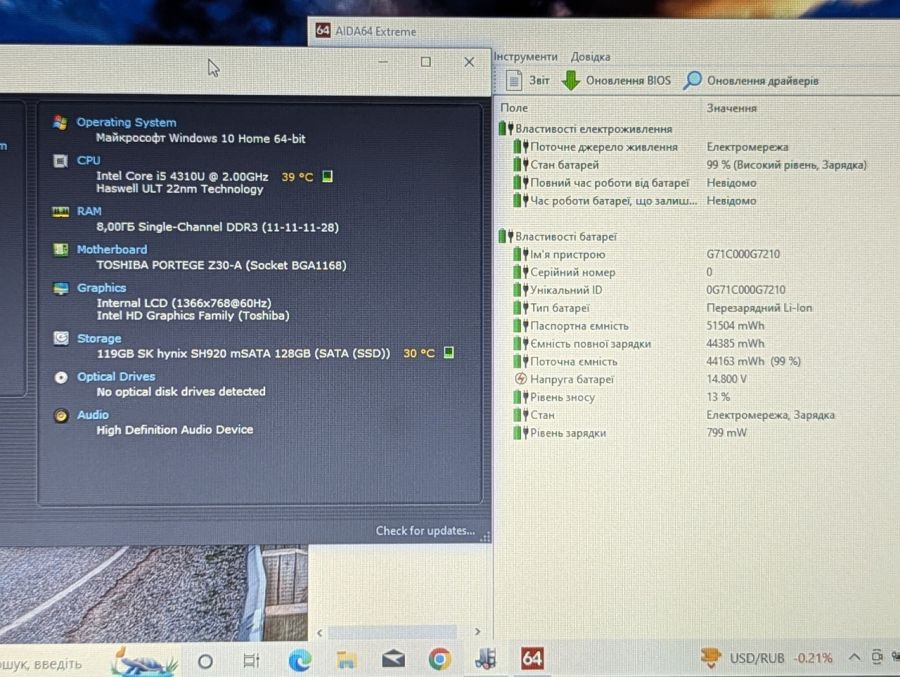Screen dimensions: 900x677
Task: Click the Напруга батареї voltage icon
Action: (x=520, y=378)
